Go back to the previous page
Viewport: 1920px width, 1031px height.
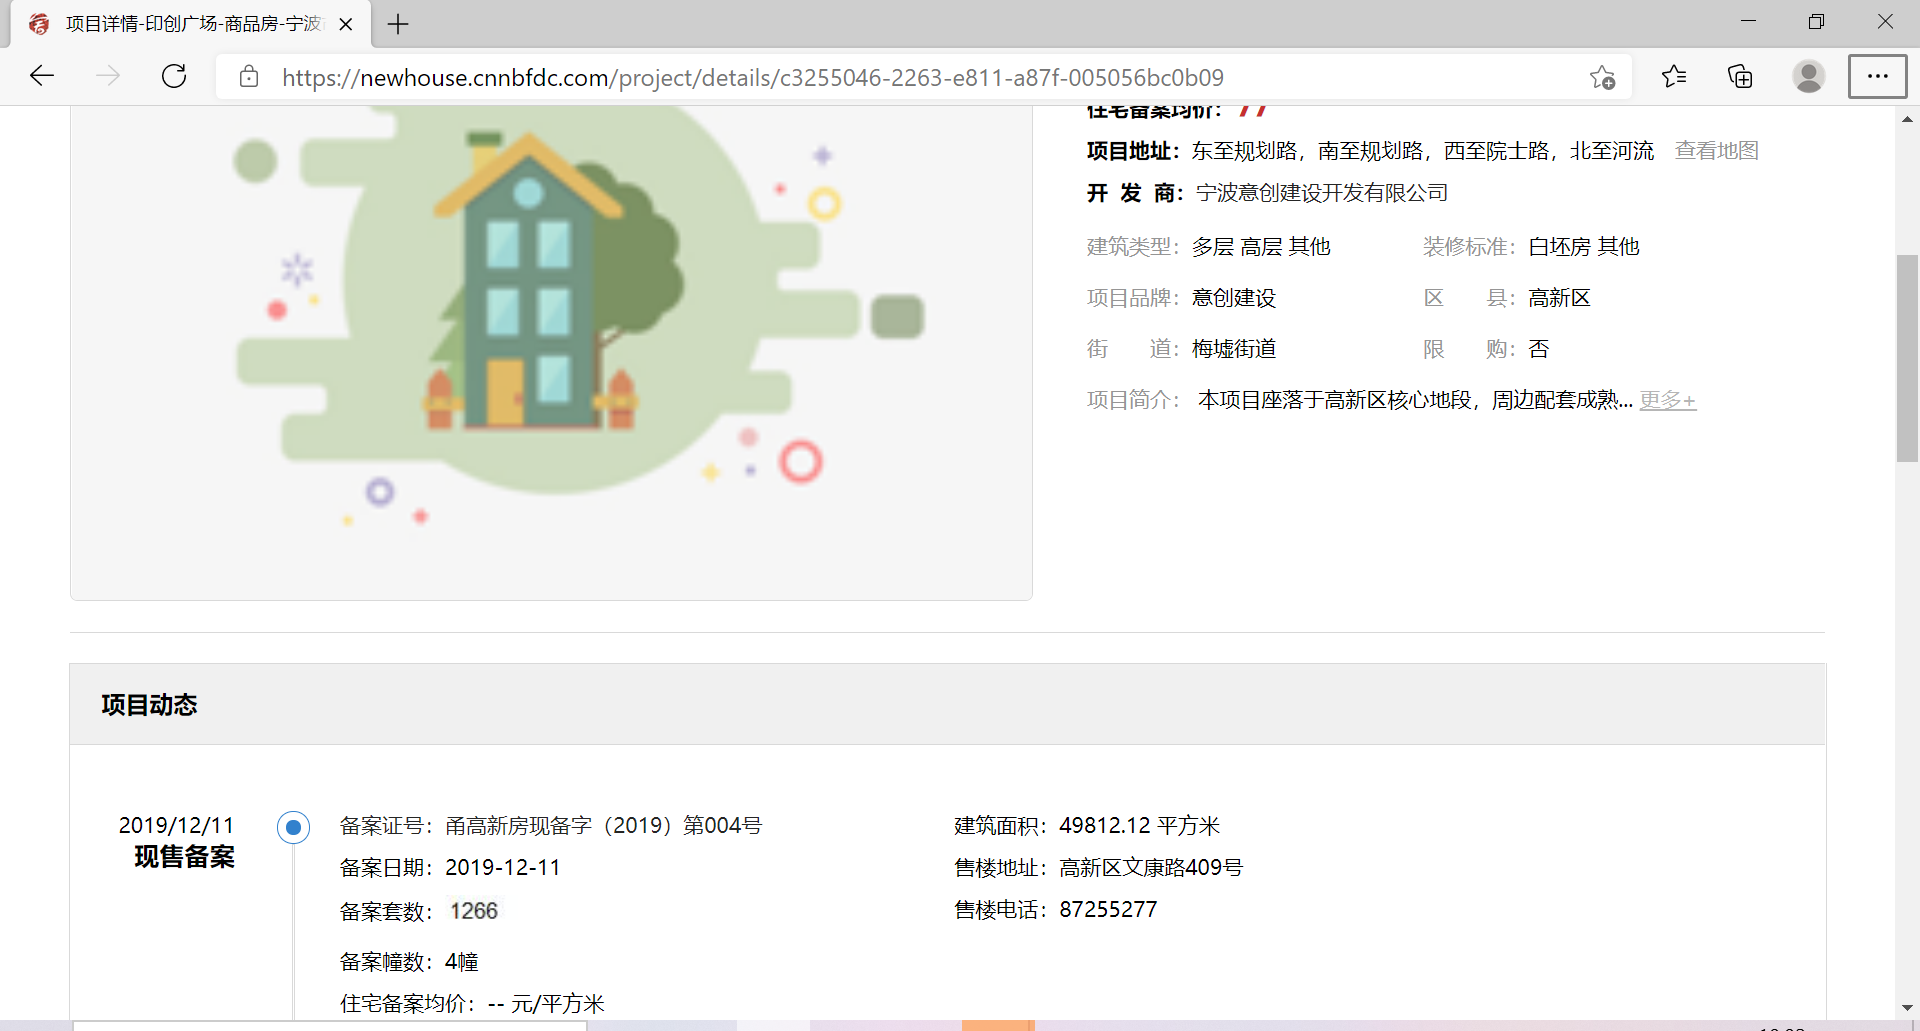pos(42,76)
